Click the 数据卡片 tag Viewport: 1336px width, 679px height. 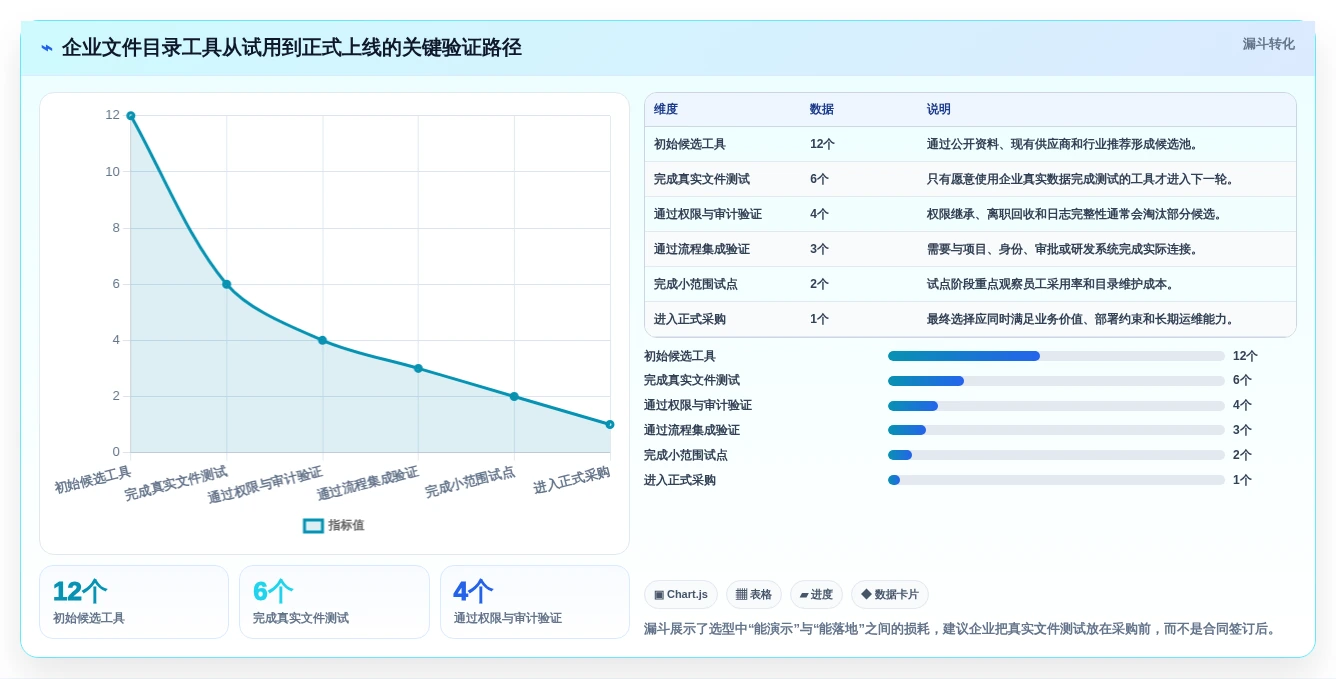890,594
